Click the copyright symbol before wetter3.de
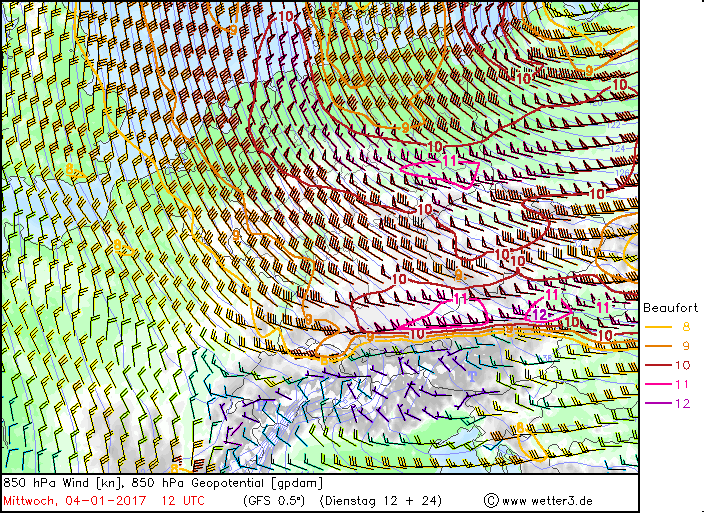The width and height of the screenshot is (704, 513). tap(491, 500)
